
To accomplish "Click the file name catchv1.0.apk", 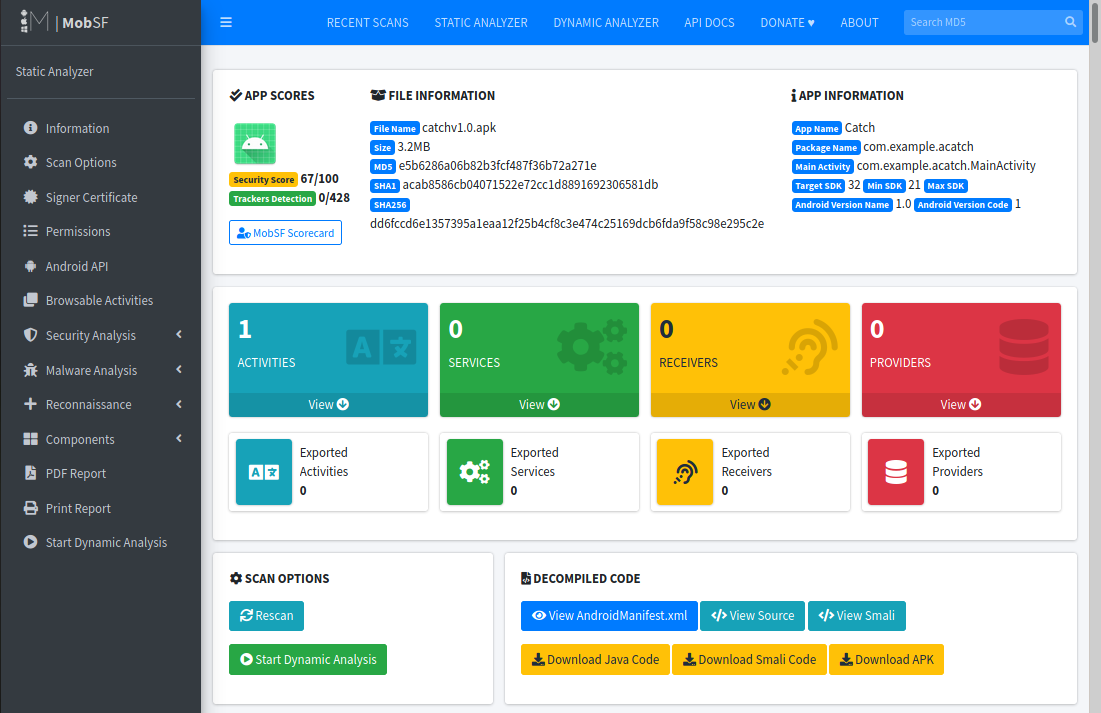I will 459,128.
